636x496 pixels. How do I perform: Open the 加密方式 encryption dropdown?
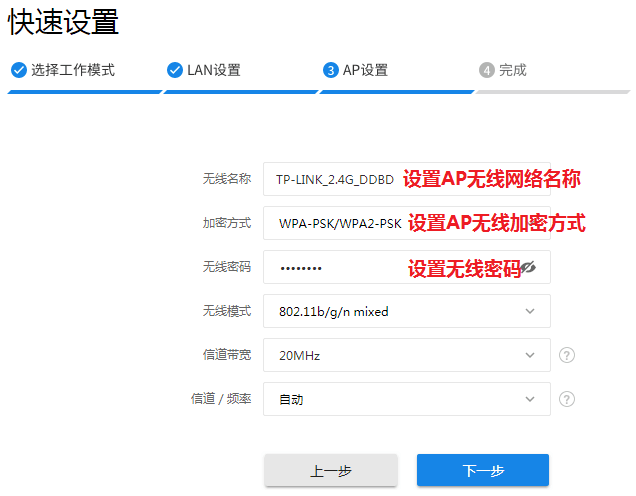point(340,223)
